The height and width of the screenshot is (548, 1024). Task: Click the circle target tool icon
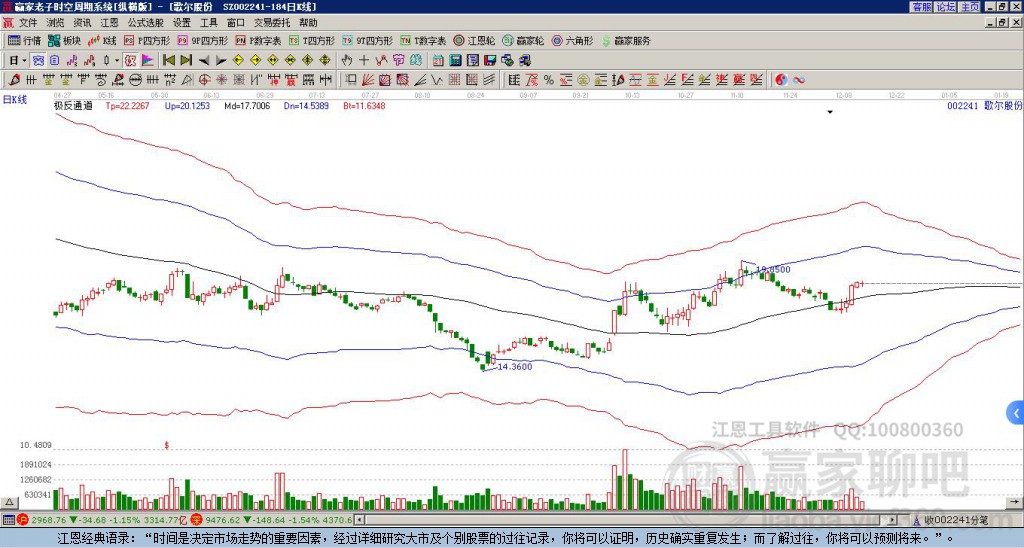coord(204,80)
